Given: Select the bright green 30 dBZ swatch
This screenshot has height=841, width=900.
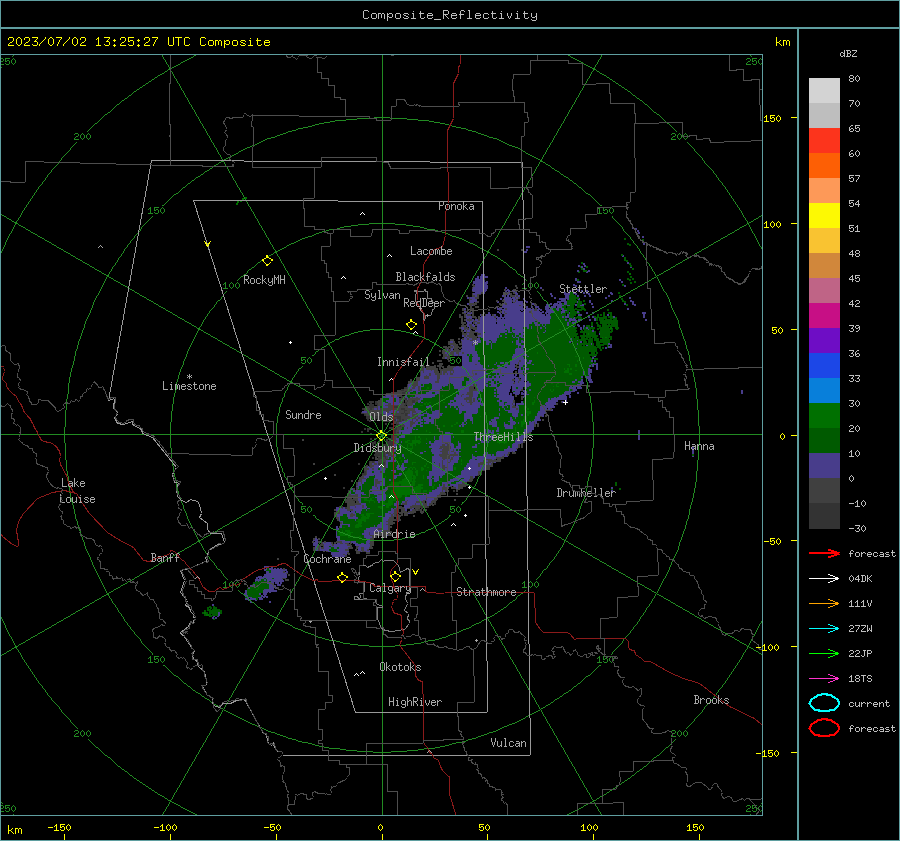Looking at the screenshot, I should tap(824, 416).
